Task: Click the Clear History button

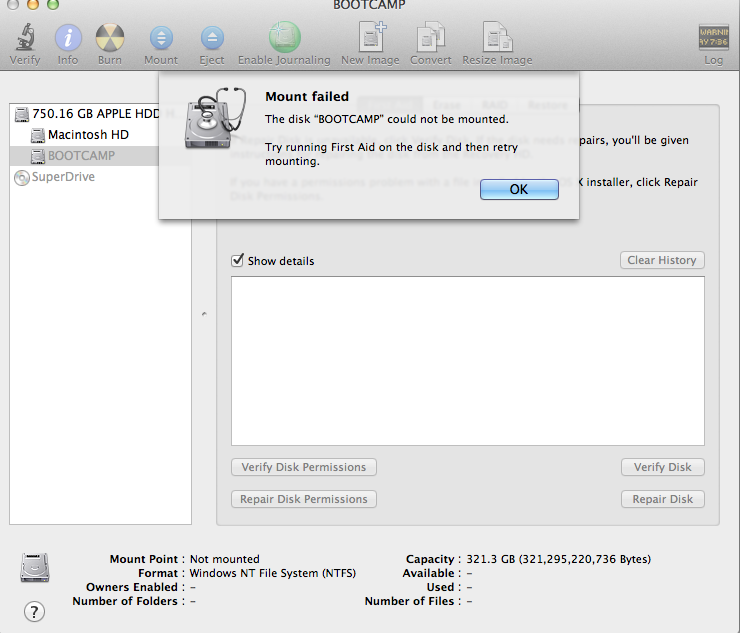Action: pos(662,260)
